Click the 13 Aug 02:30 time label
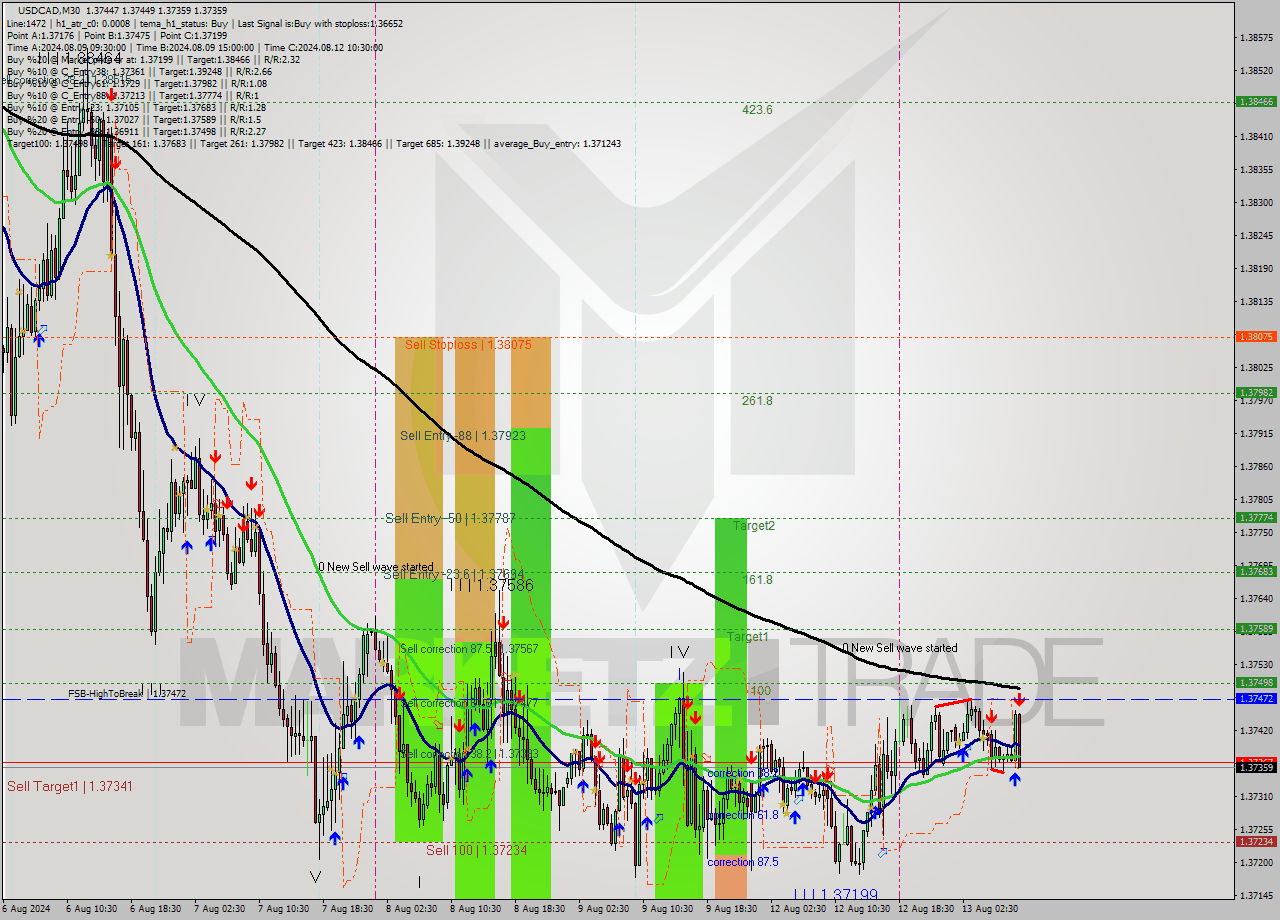 (x=990, y=909)
